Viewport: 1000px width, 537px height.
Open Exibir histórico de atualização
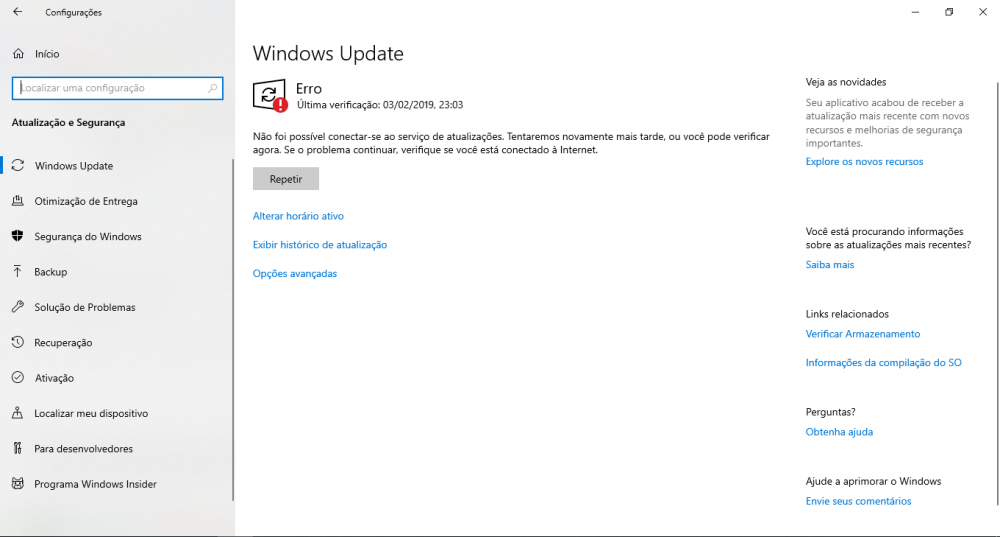coord(320,245)
